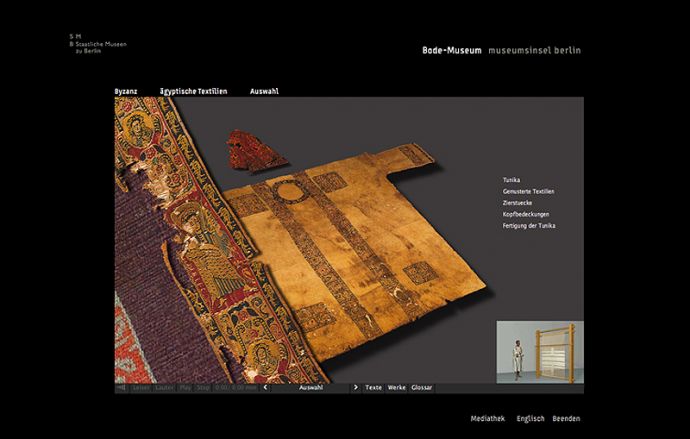This screenshot has height=439, width=690.
Task: Click the Leiser volume down button
Action: pos(141,387)
